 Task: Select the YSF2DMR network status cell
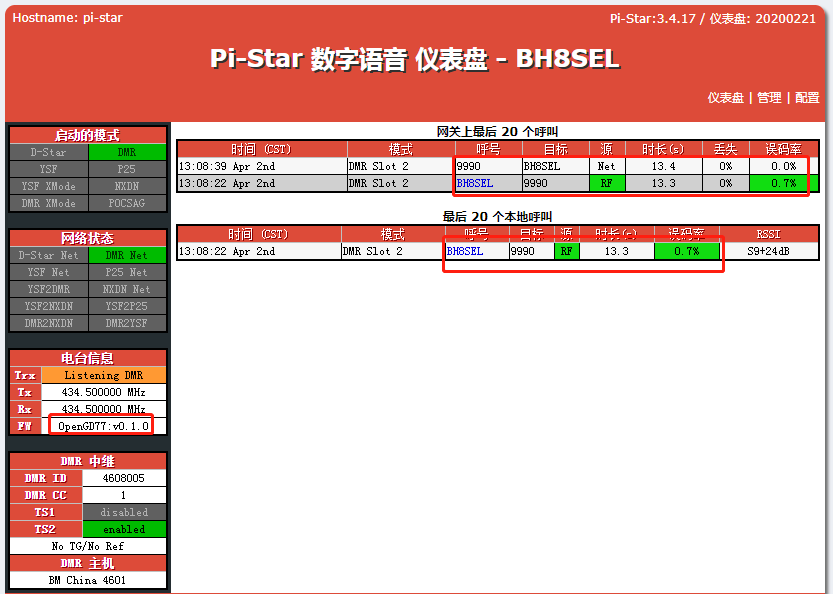(x=49, y=290)
